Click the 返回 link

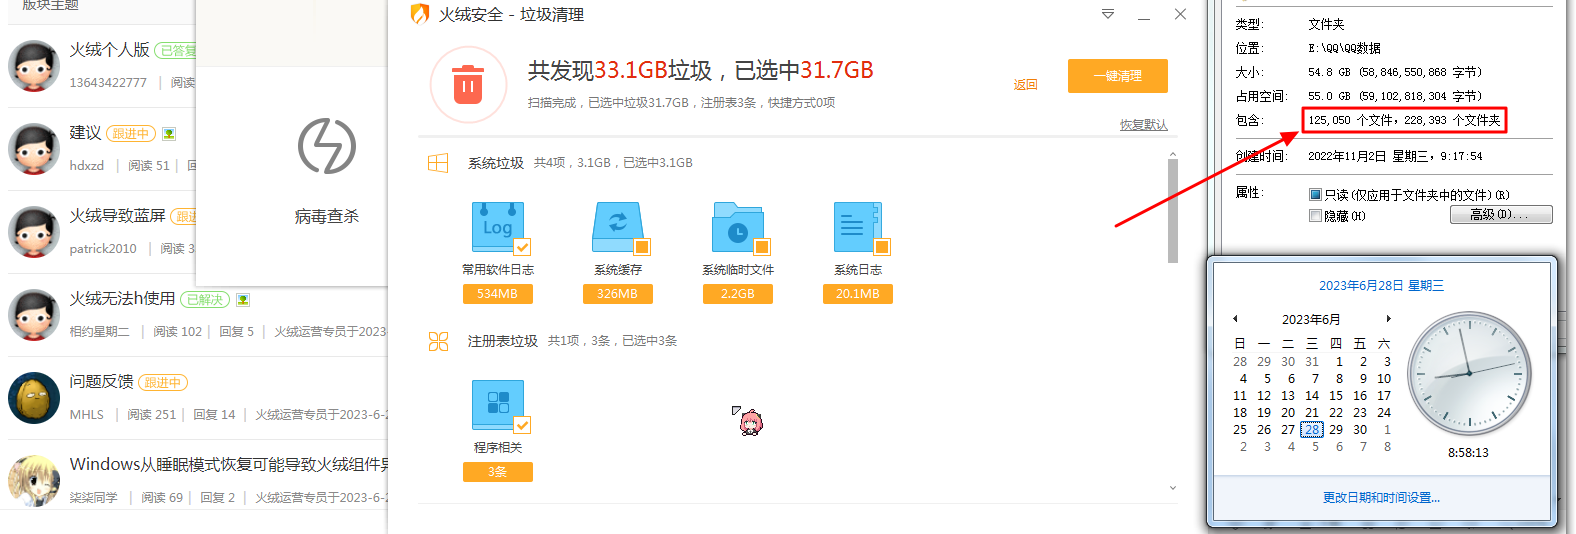[1025, 85]
